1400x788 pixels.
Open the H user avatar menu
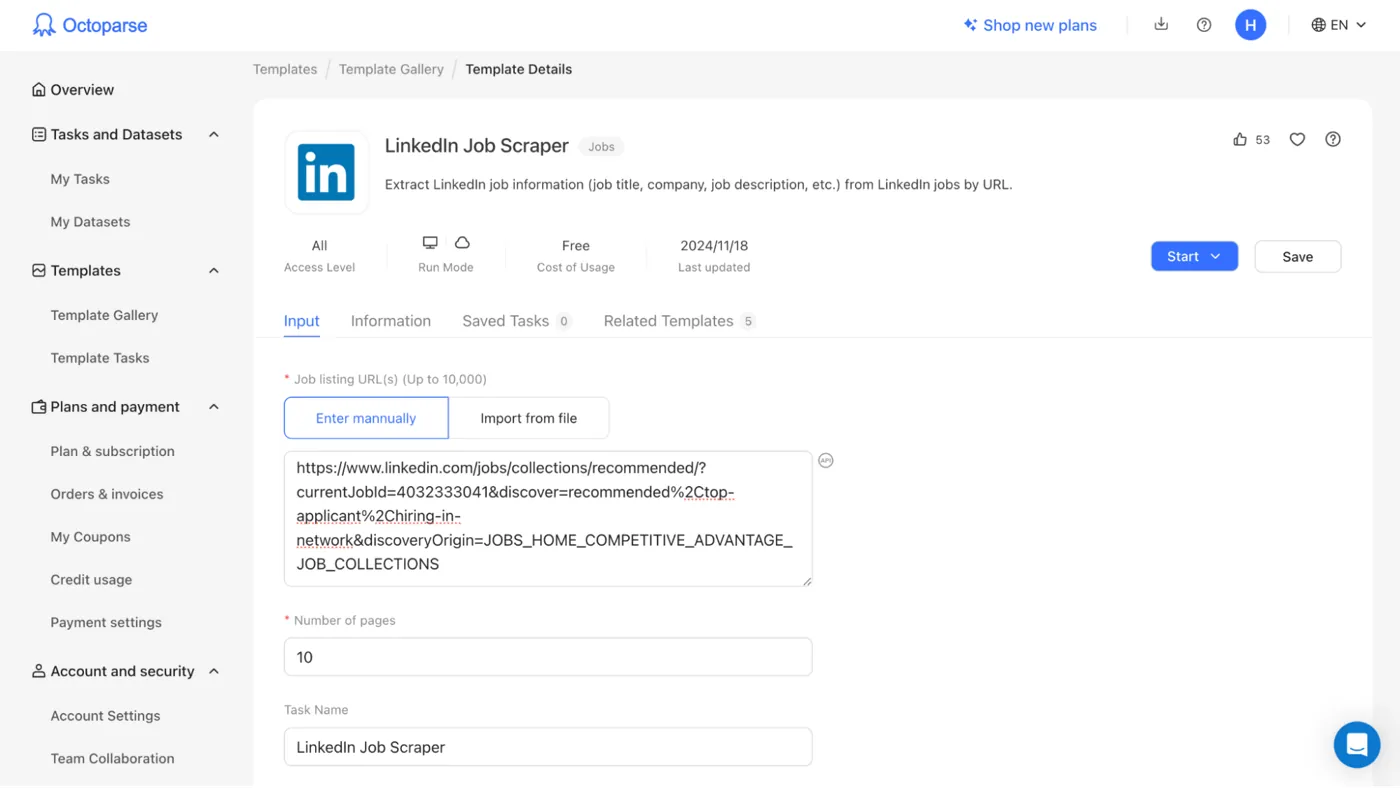[1250, 25]
